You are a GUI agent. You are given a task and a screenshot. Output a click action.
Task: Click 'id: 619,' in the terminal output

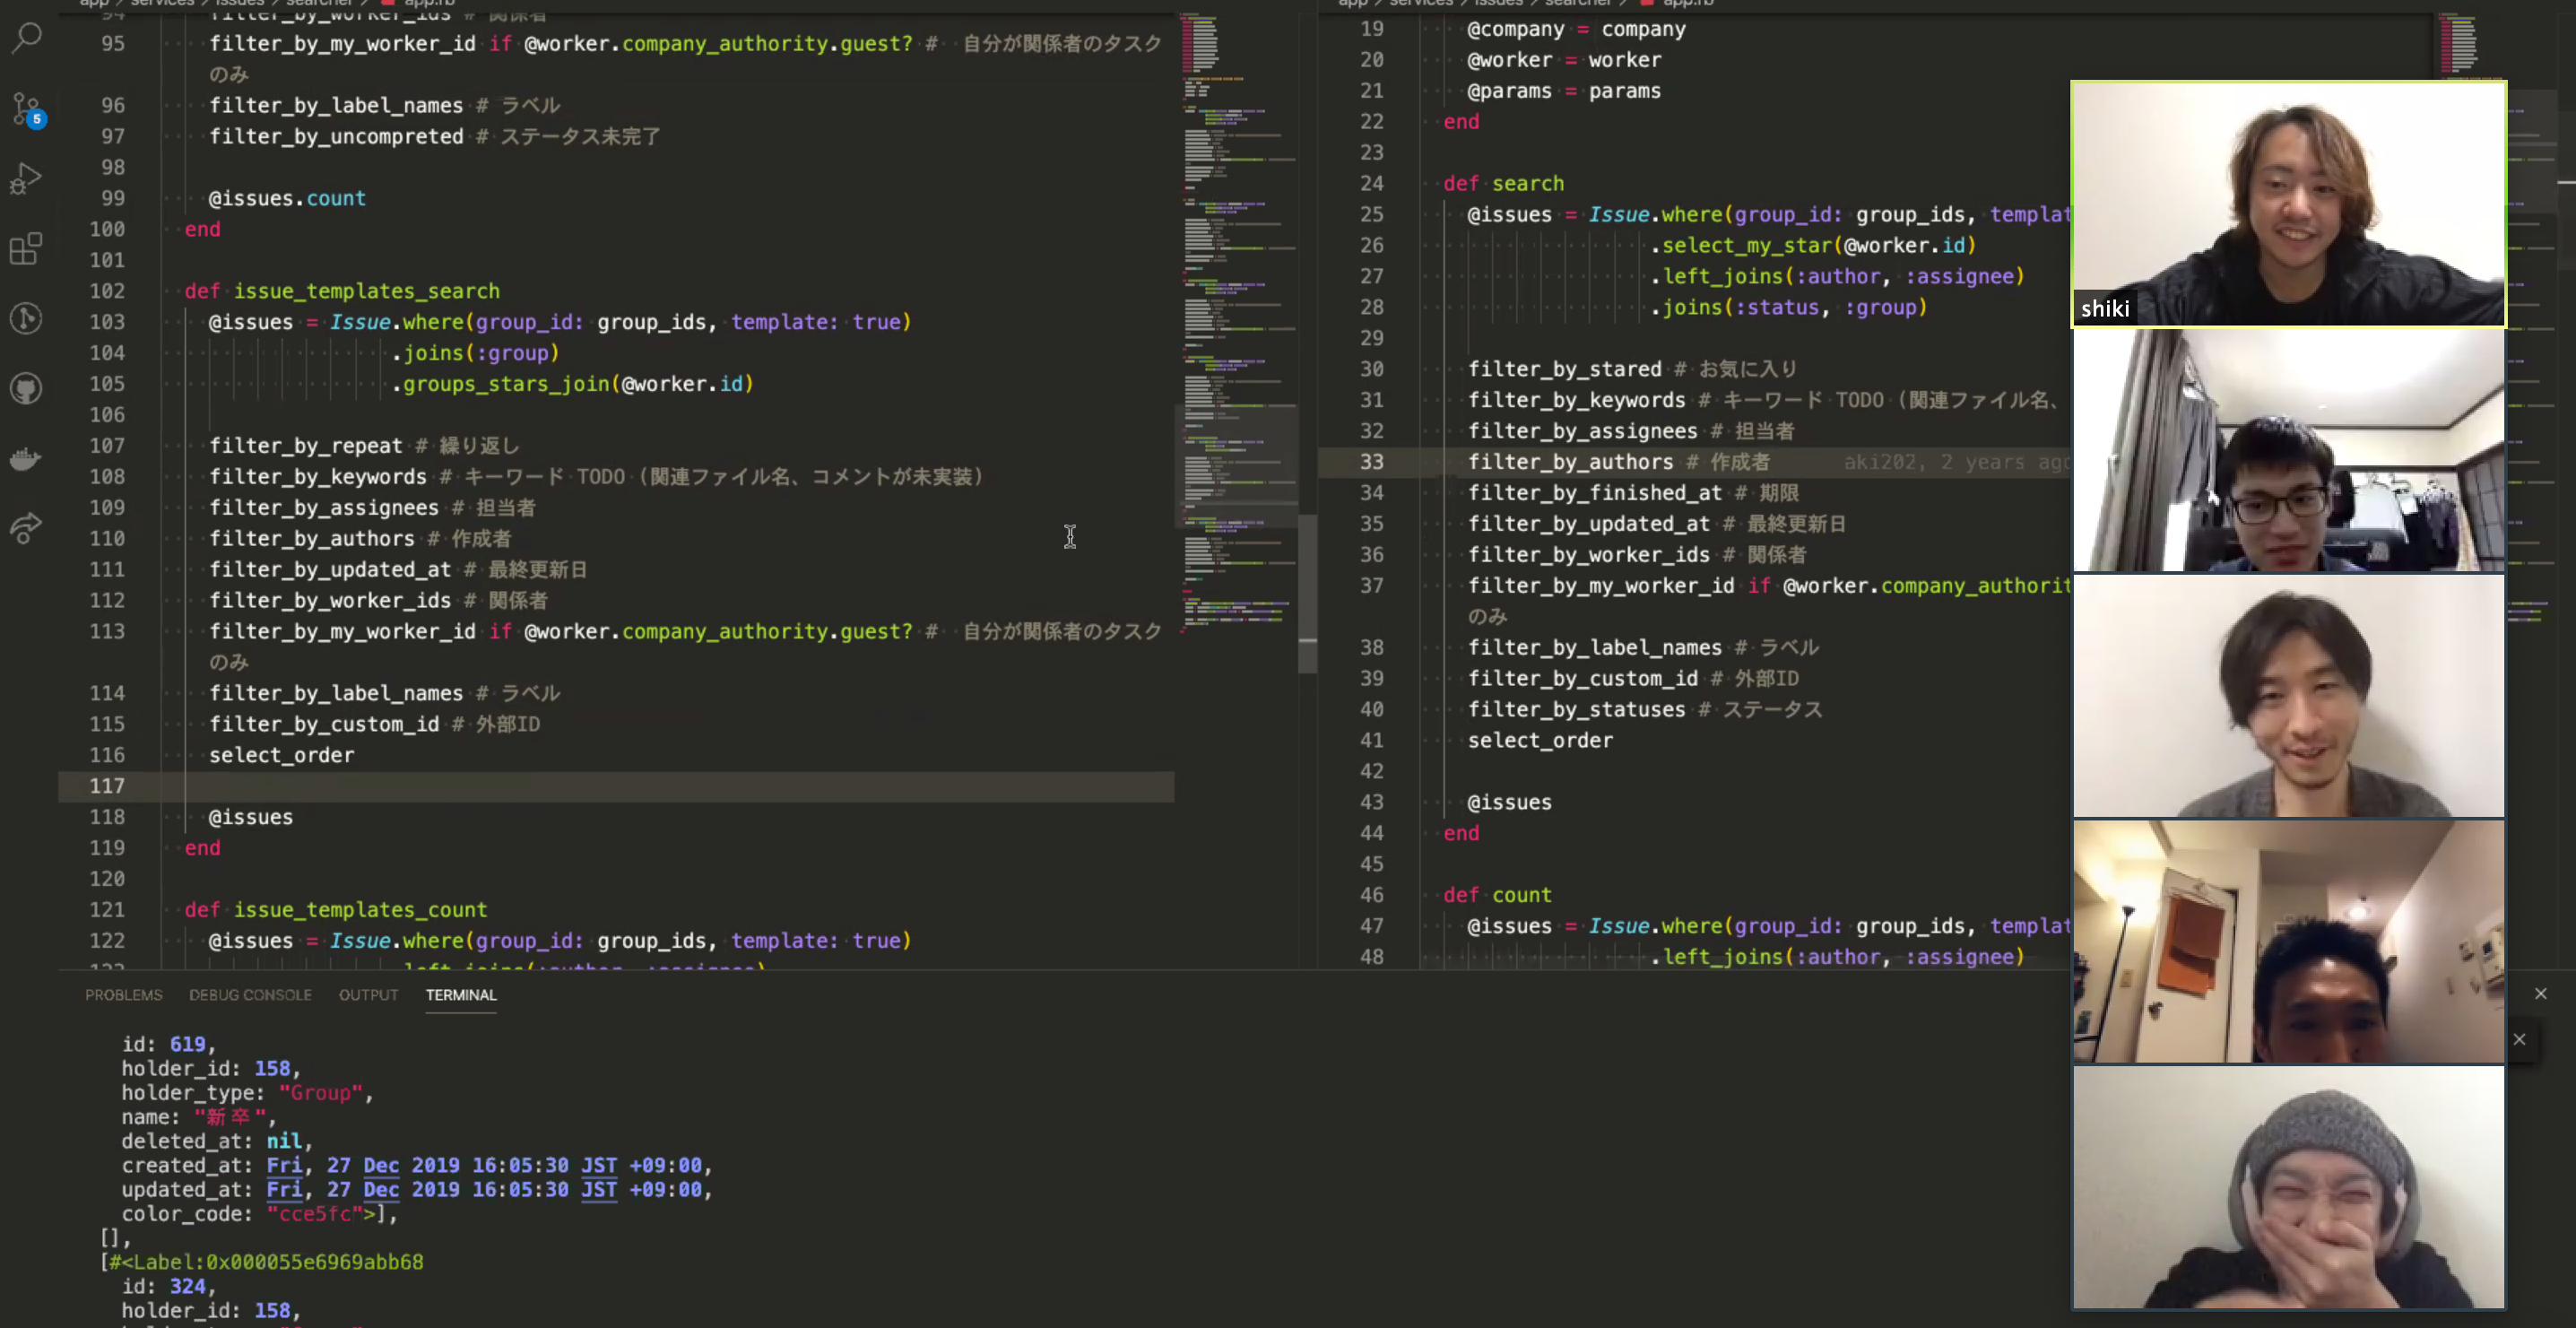pyautogui.click(x=169, y=1044)
